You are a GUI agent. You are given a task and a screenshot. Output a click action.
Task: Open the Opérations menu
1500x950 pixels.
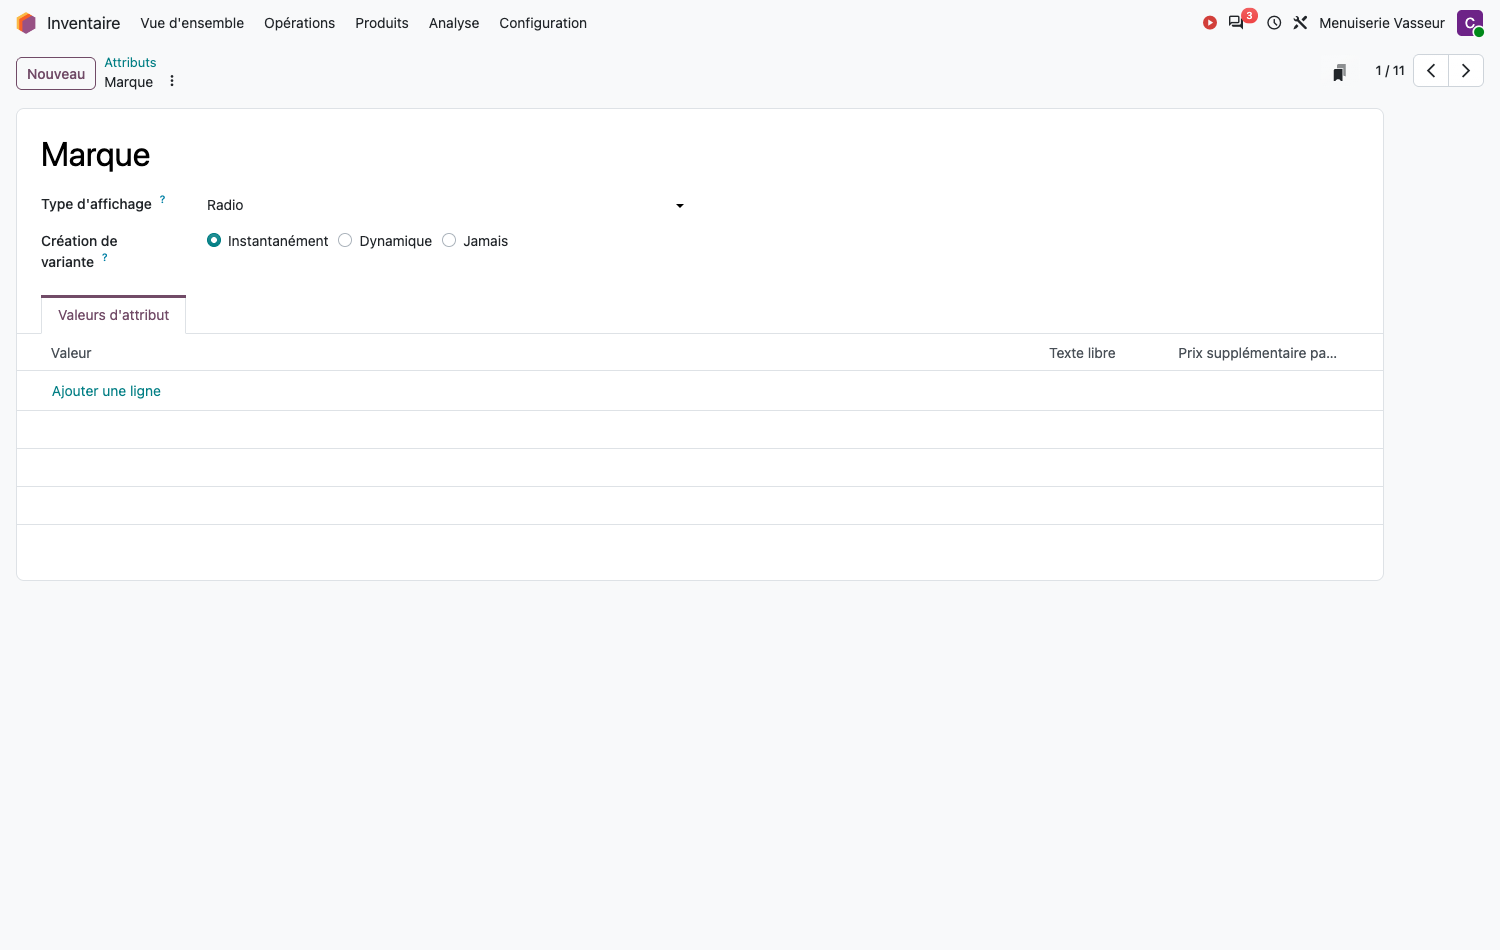pyautogui.click(x=299, y=23)
